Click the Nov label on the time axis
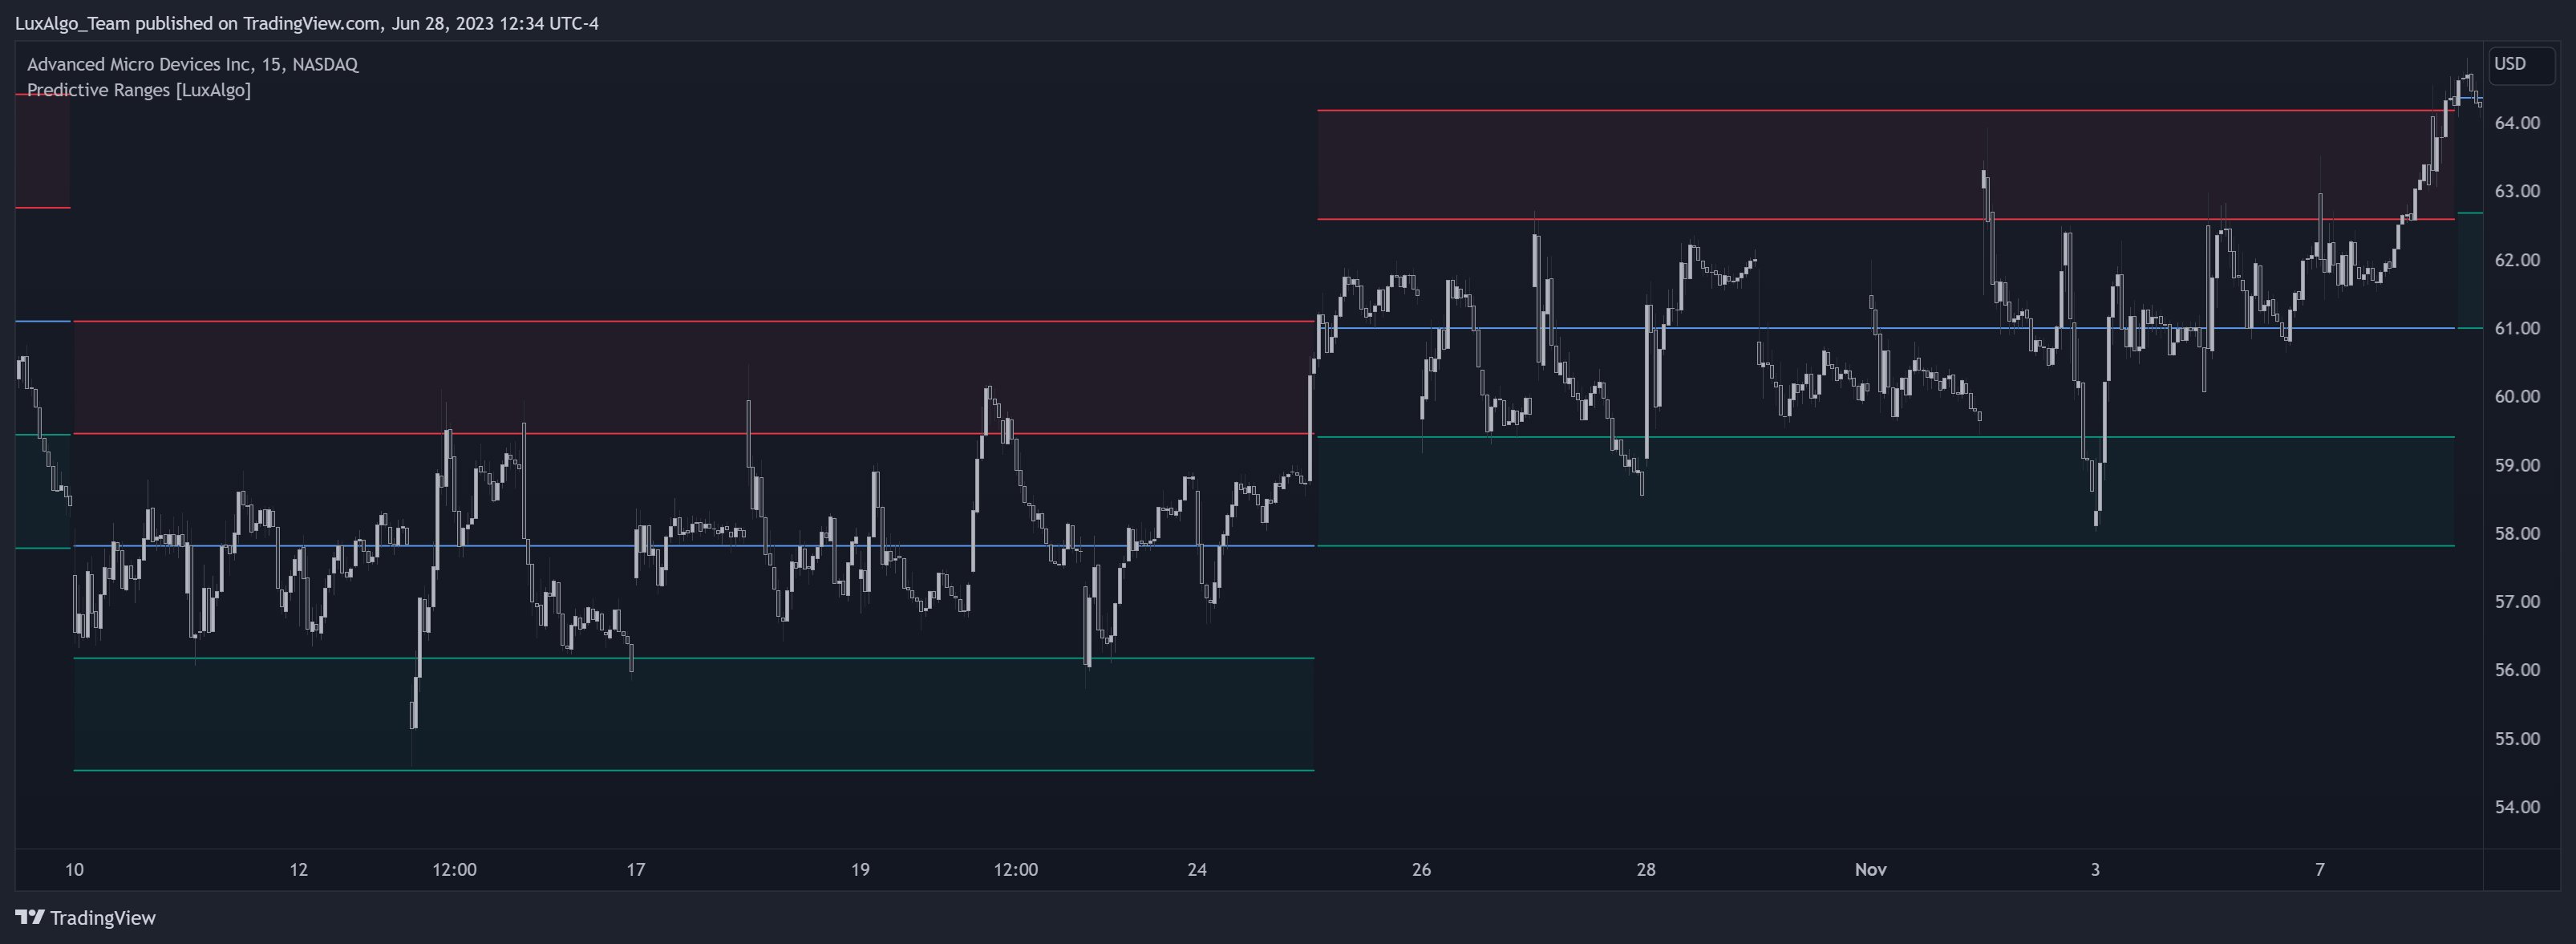The height and width of the screenshot is (944, 2576). 1871,870
